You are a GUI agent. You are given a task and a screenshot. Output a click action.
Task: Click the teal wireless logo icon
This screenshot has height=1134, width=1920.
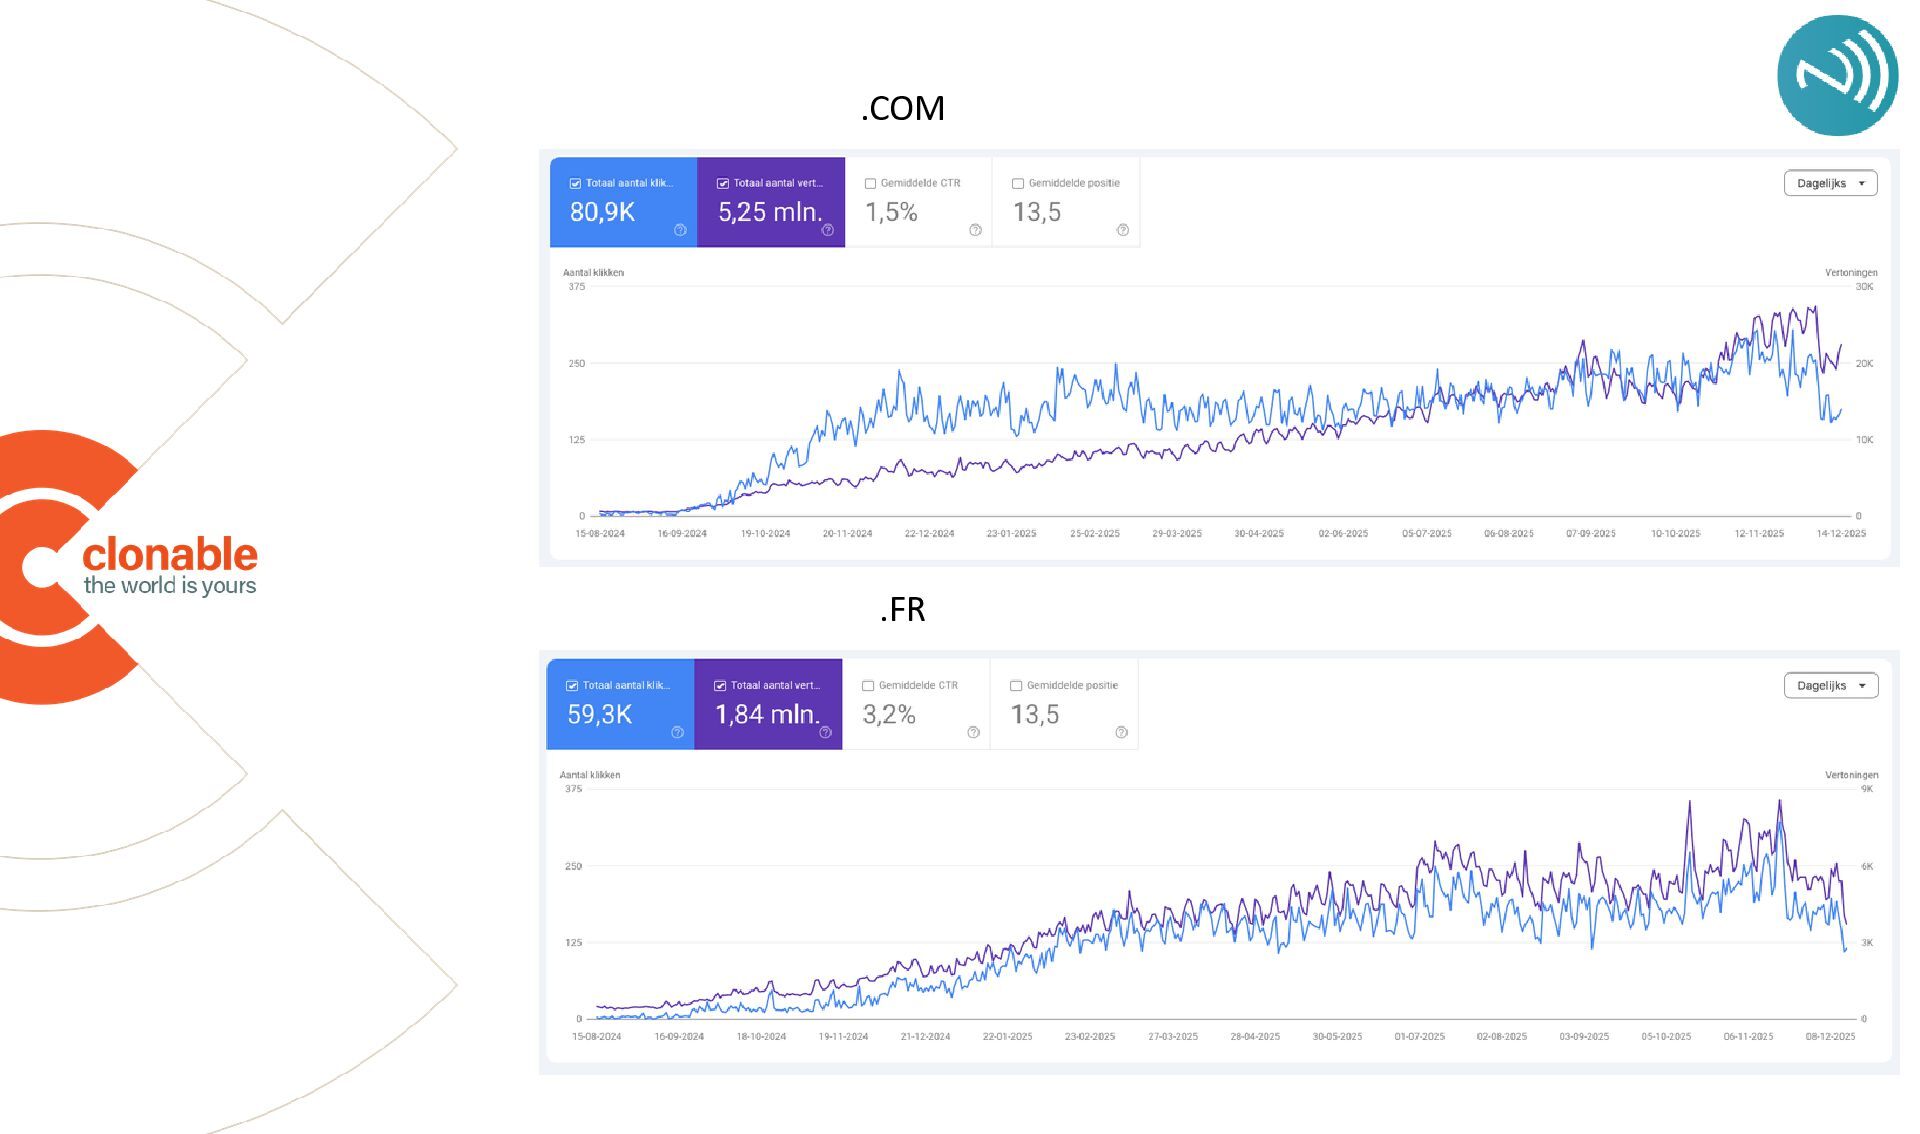click(1837, 75)
